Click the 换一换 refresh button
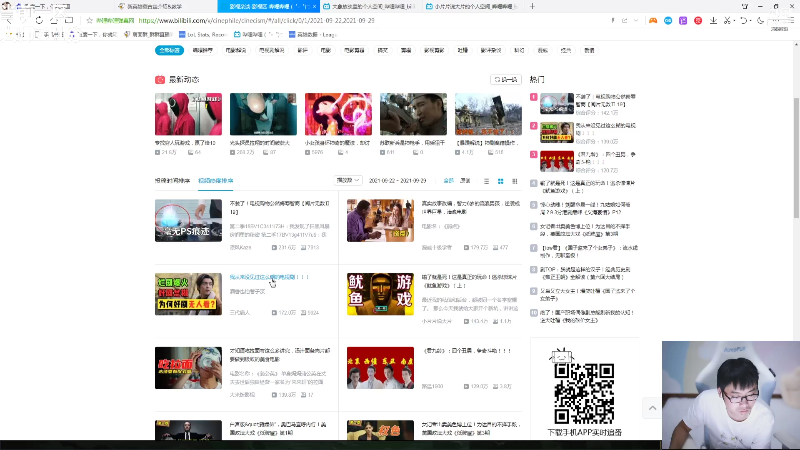This screenshot has height=450, width=800. point(506,80)
